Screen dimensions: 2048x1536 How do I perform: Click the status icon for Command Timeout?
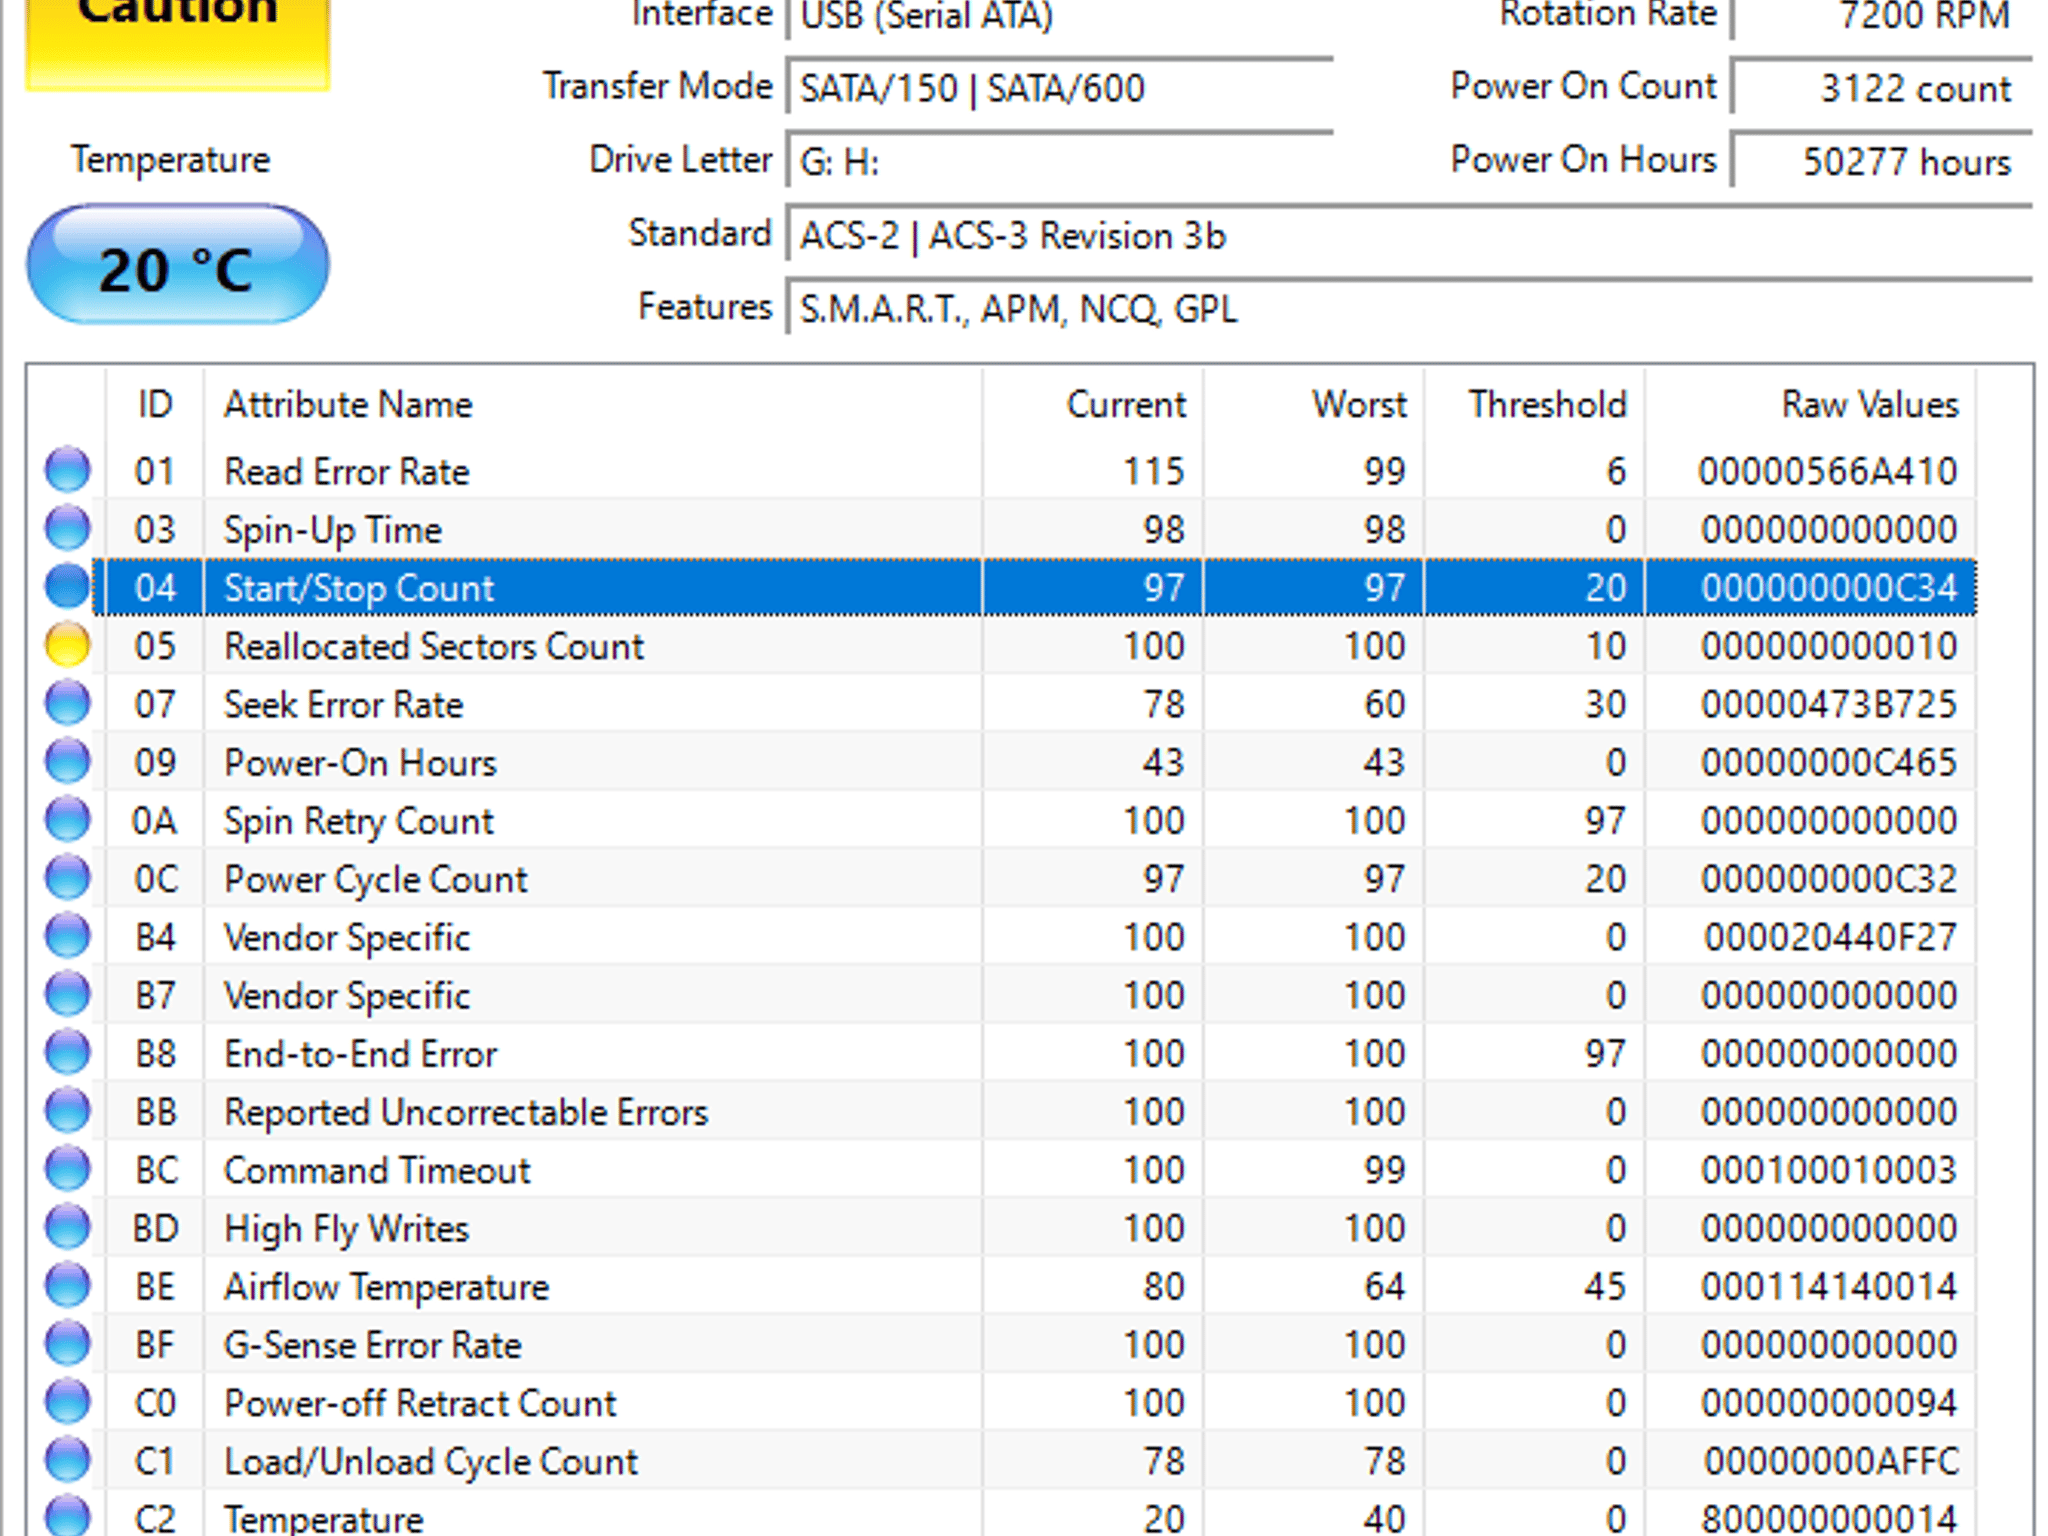(68, 1169)
